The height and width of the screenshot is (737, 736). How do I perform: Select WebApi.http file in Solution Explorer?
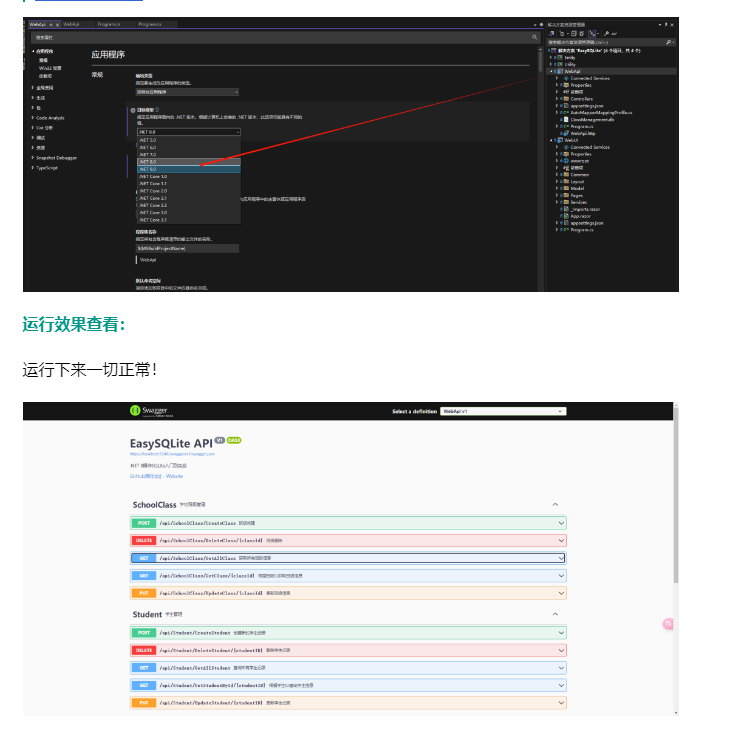tap(583, 133)
